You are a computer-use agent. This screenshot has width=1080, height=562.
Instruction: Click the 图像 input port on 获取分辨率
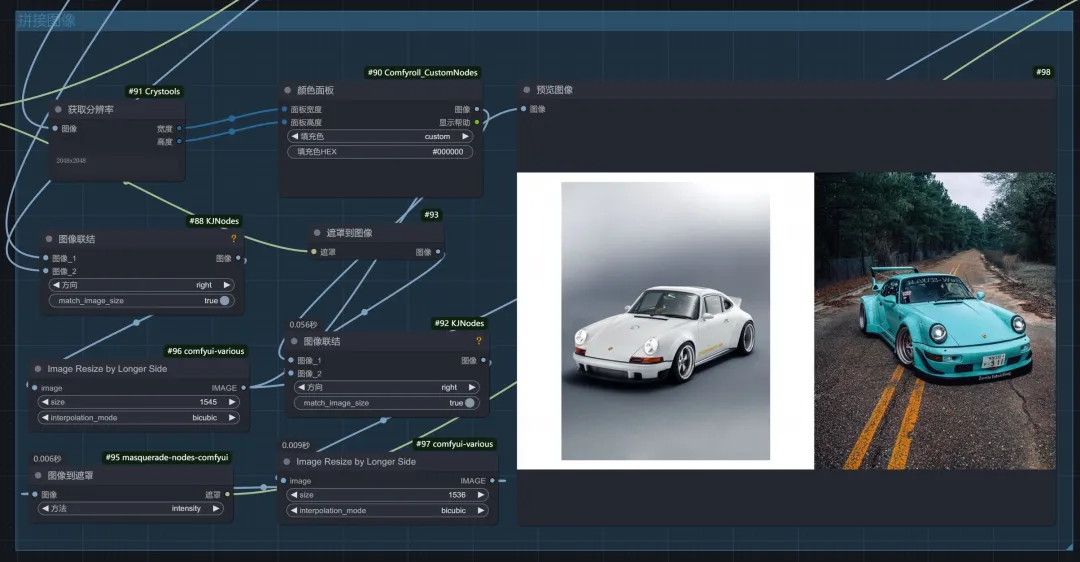[55, 128]
